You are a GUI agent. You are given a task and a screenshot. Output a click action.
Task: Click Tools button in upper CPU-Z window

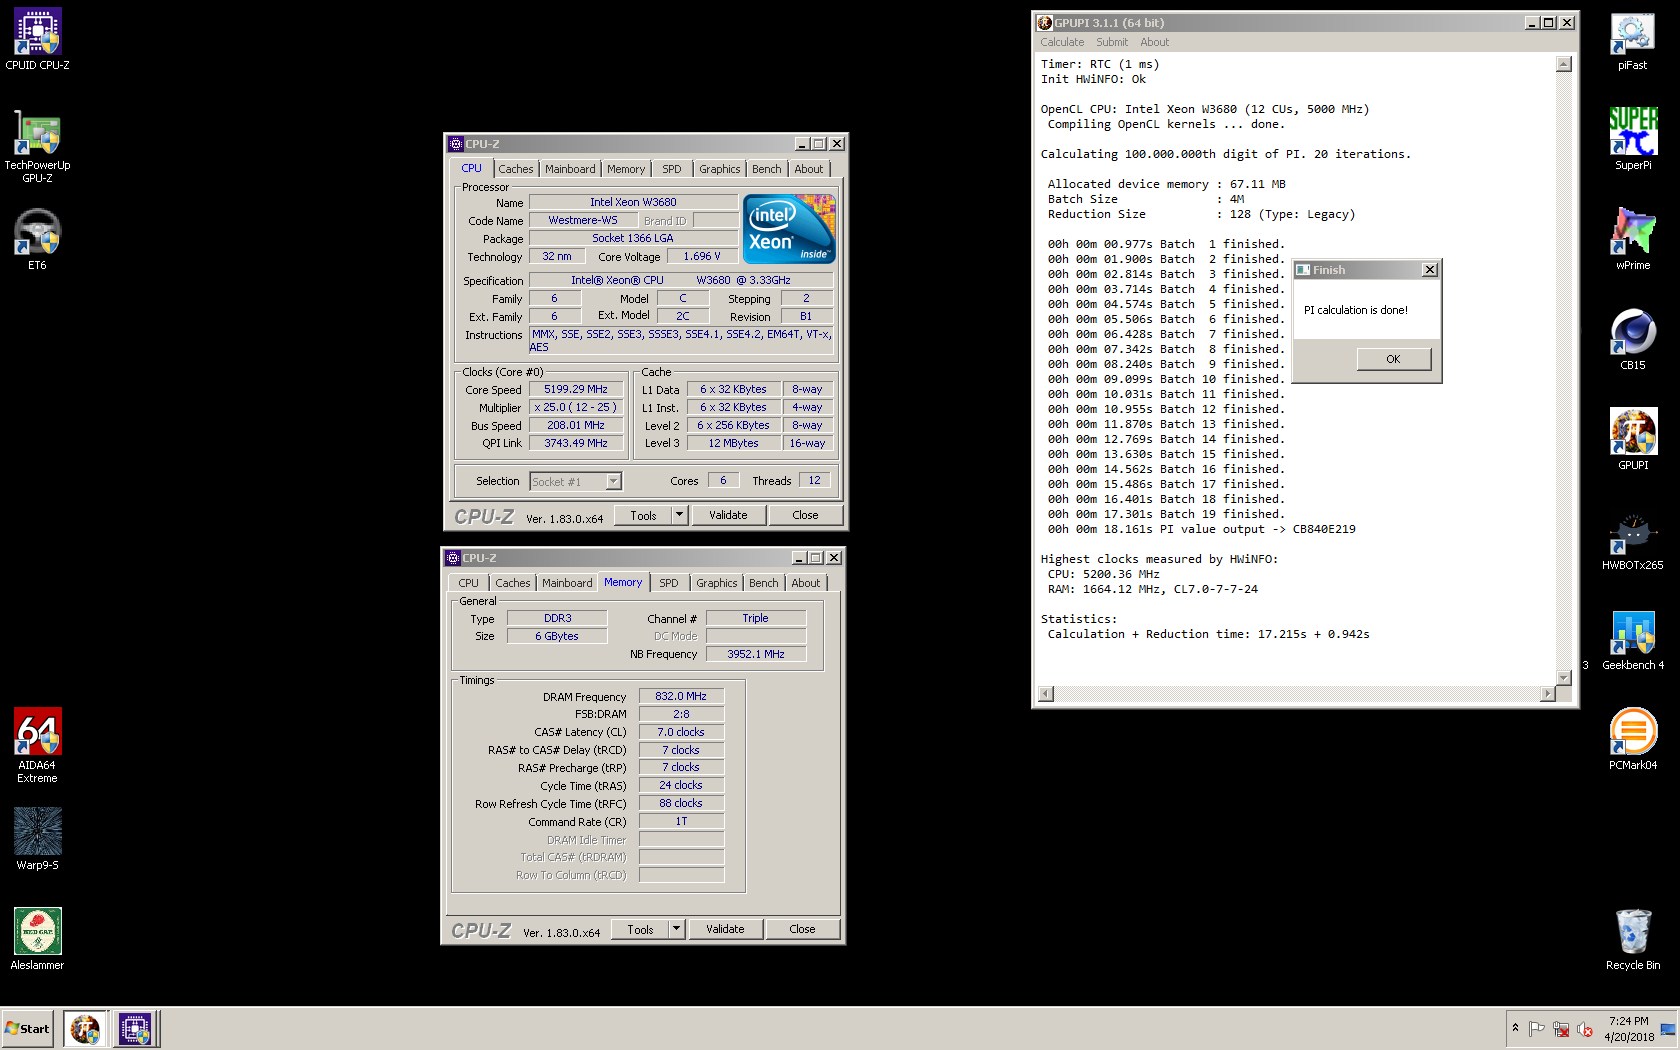point(643,515)
